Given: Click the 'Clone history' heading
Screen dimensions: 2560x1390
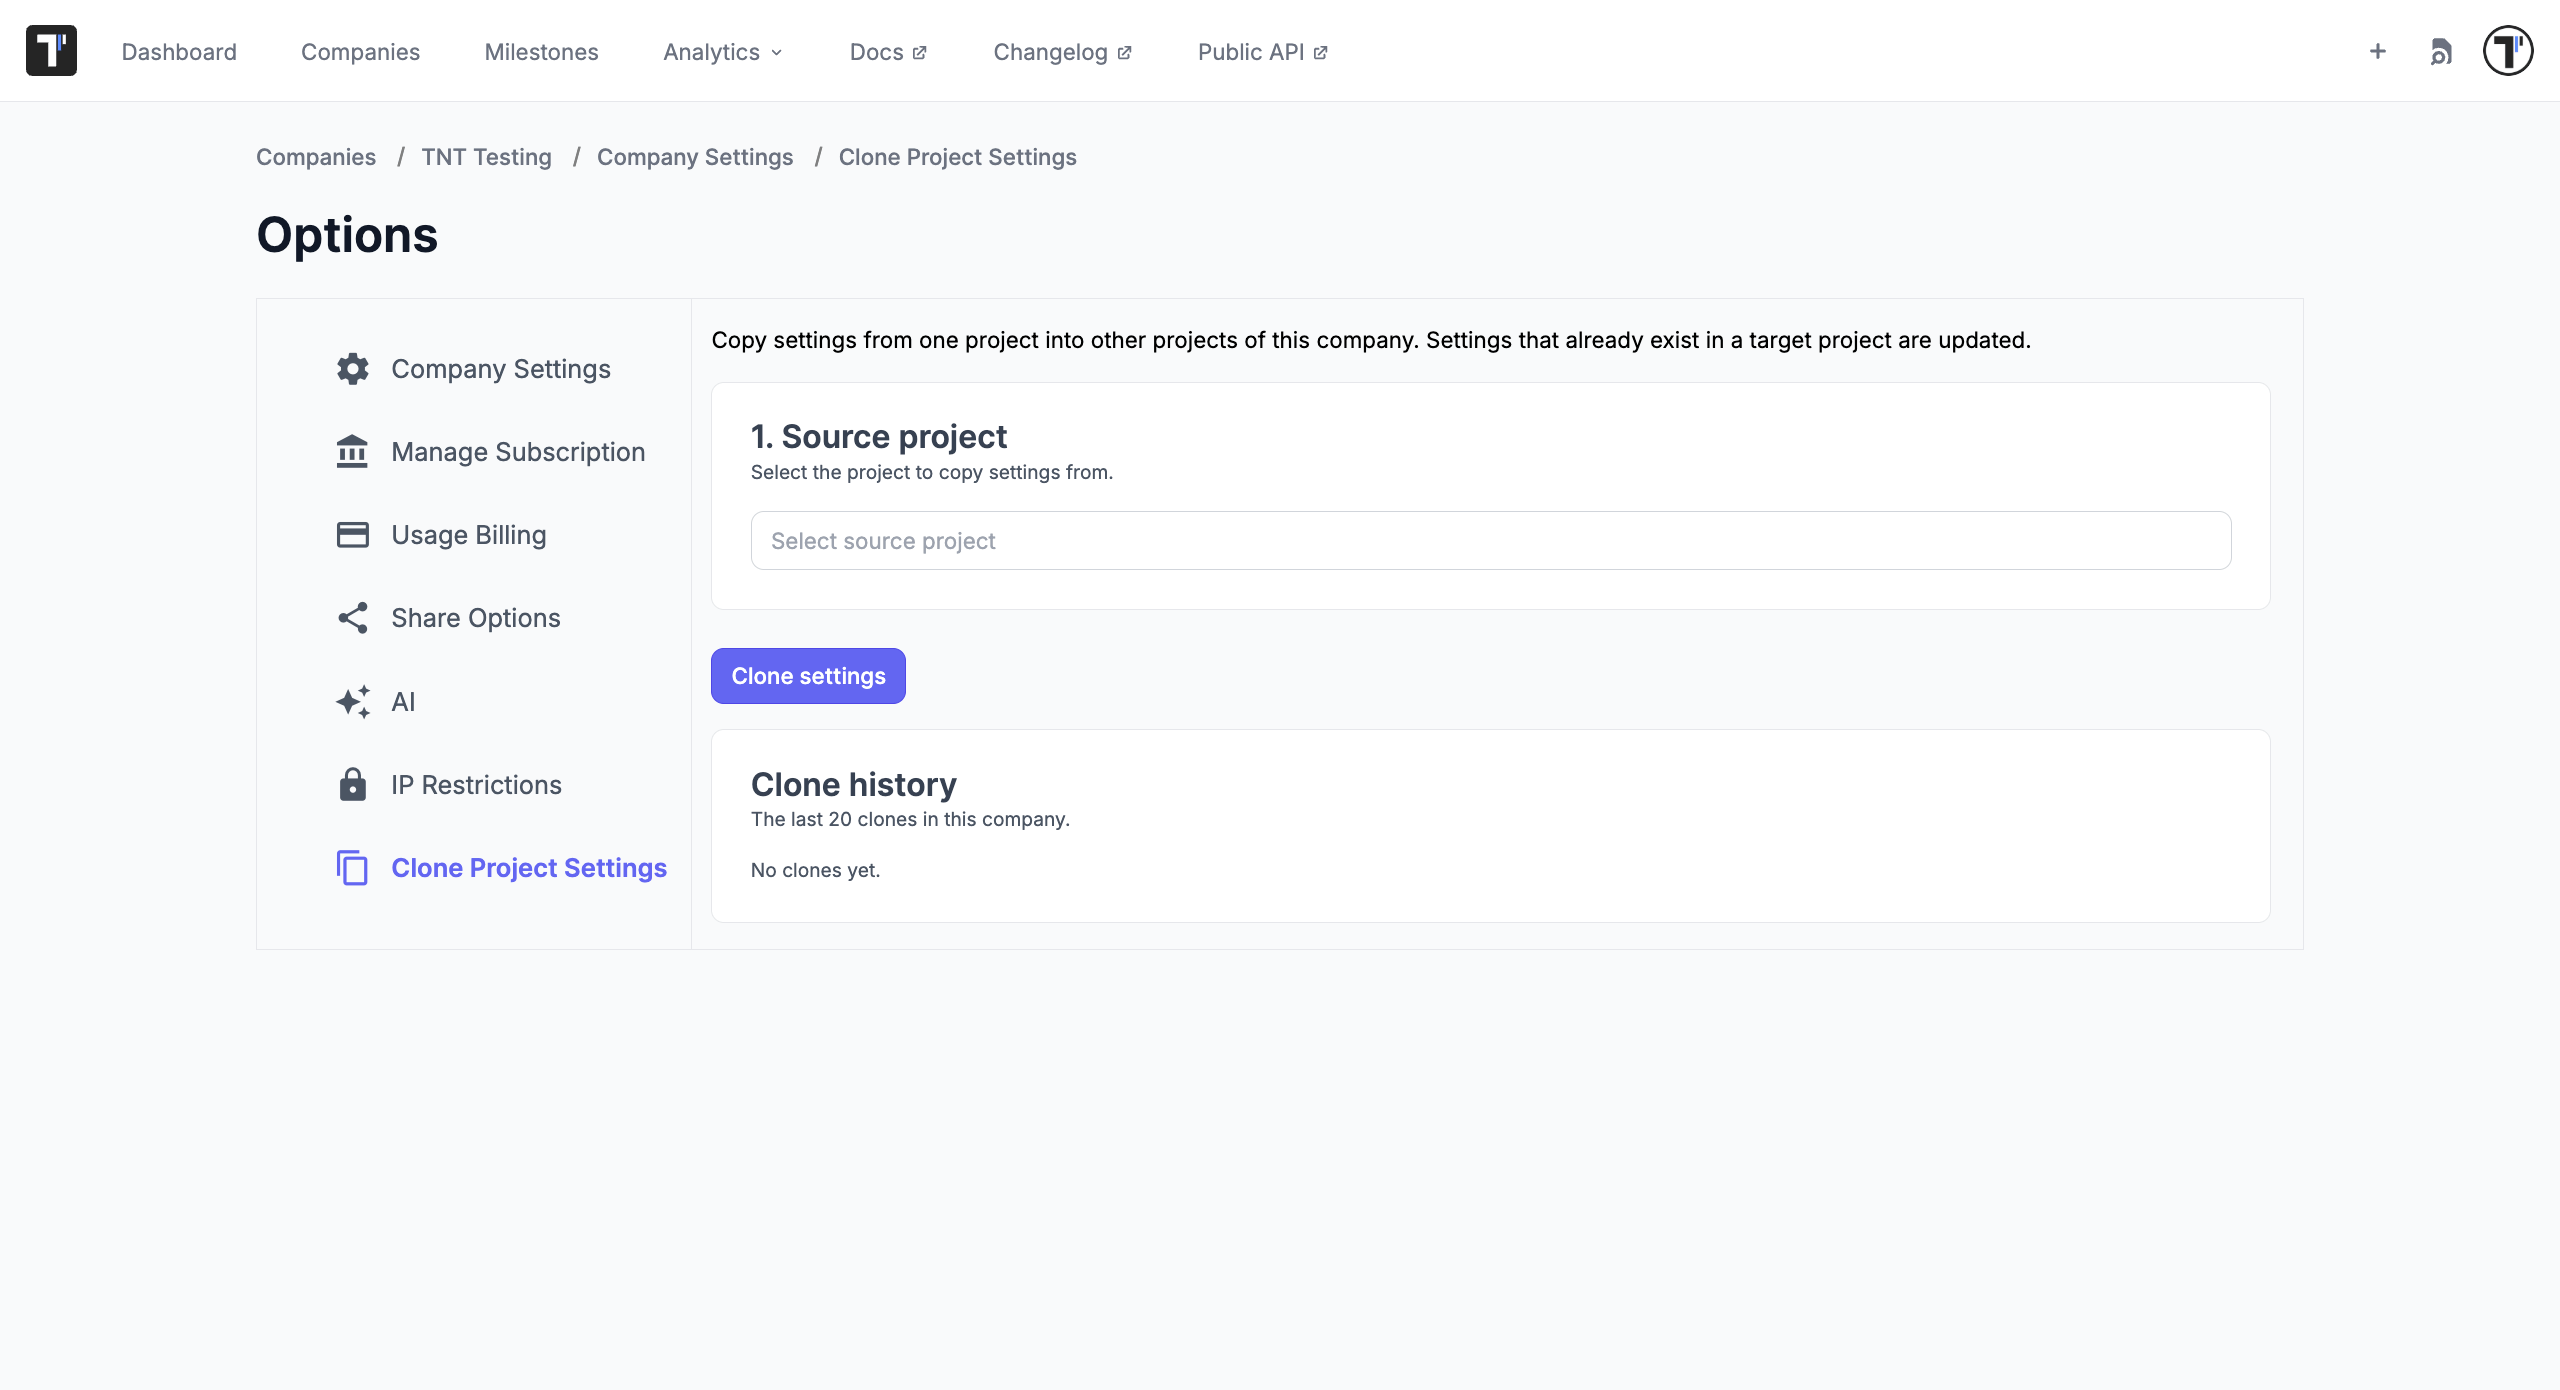Looking at the screenshot, I should (854, 785).
